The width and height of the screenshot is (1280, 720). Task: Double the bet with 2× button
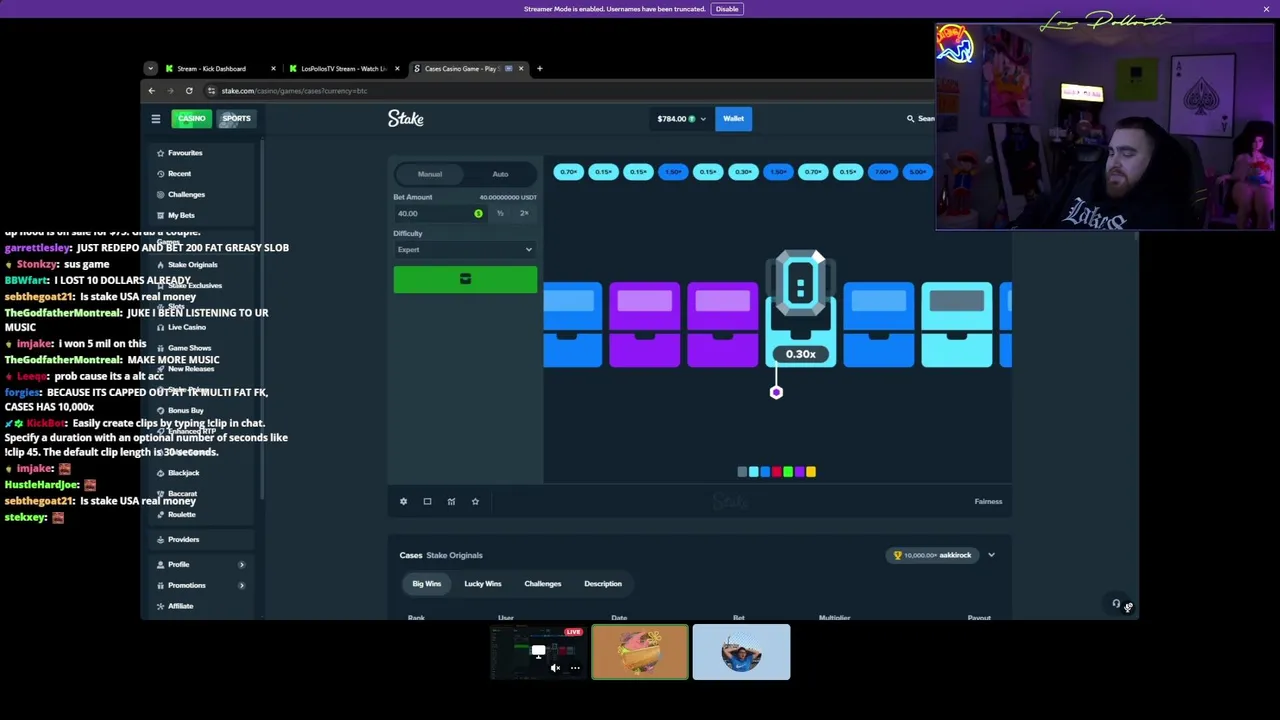[x=524, y=214]
